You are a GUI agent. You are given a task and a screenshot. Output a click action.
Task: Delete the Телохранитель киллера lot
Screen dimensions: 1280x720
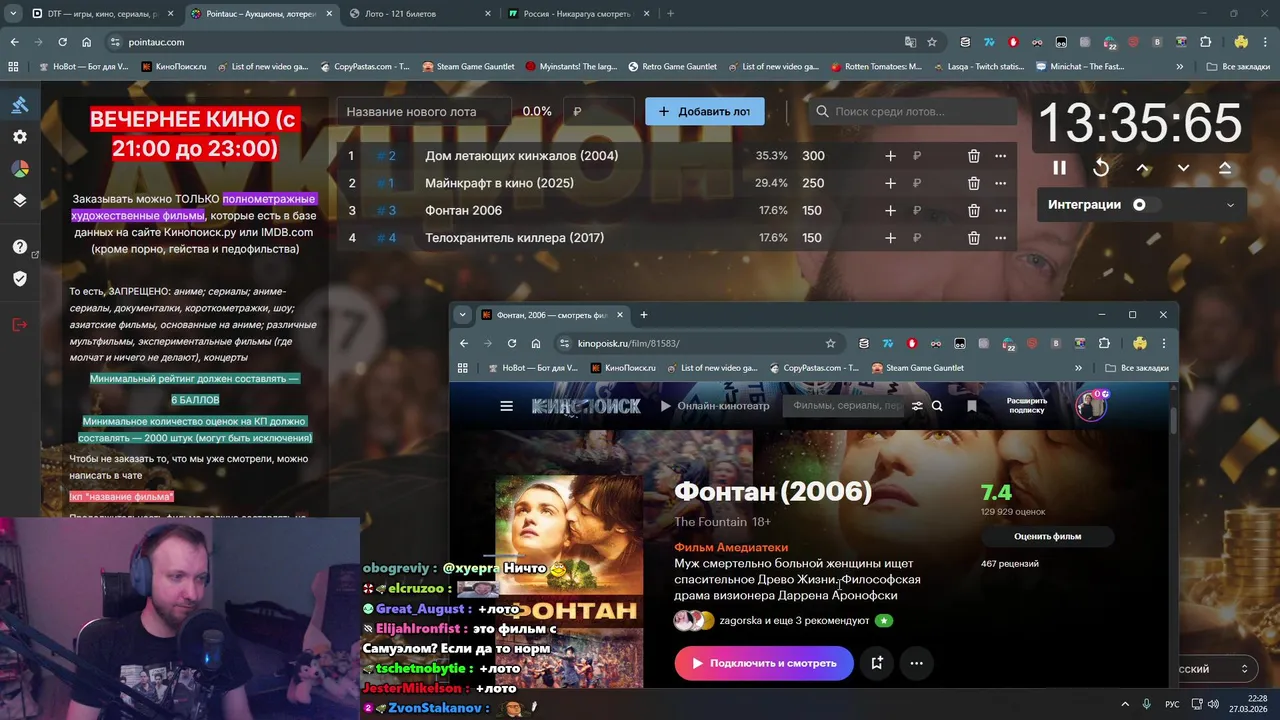pos(974,238)
